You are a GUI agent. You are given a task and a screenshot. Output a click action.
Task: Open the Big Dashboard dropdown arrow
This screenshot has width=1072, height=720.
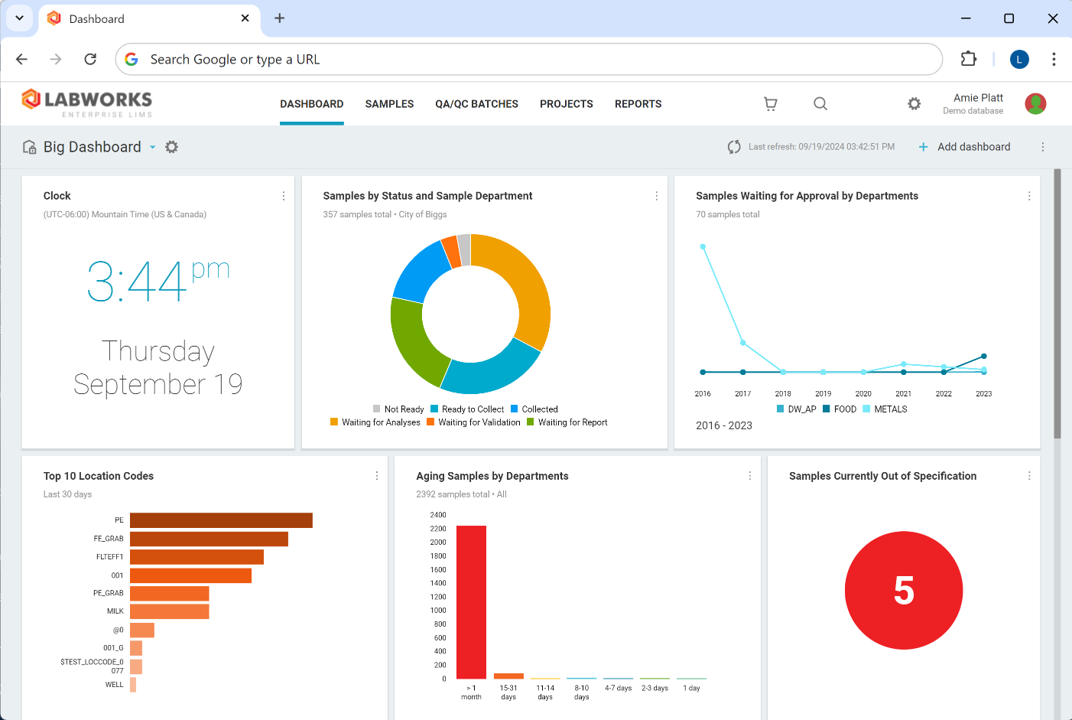[x=152, y=147]
